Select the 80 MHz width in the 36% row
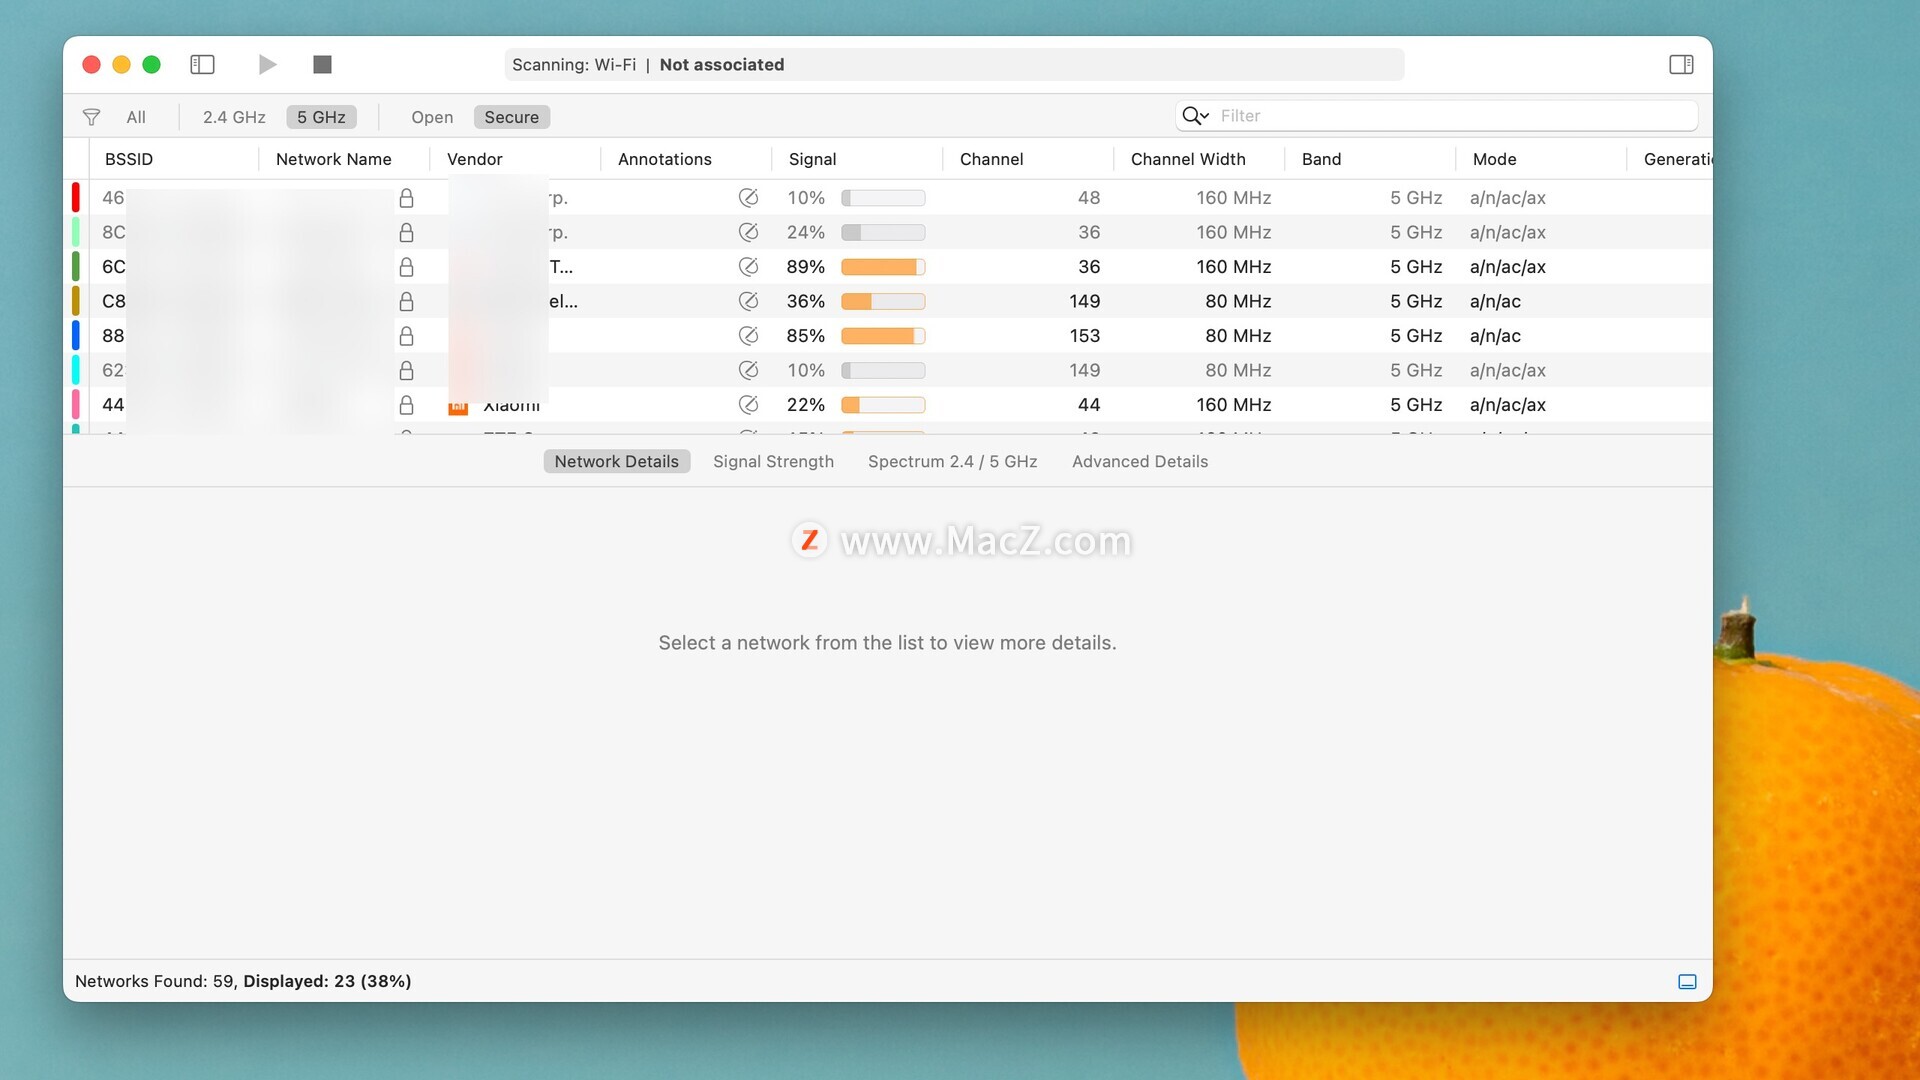Viewport: 1920px width, 1080px height. tap(1238, 301)
